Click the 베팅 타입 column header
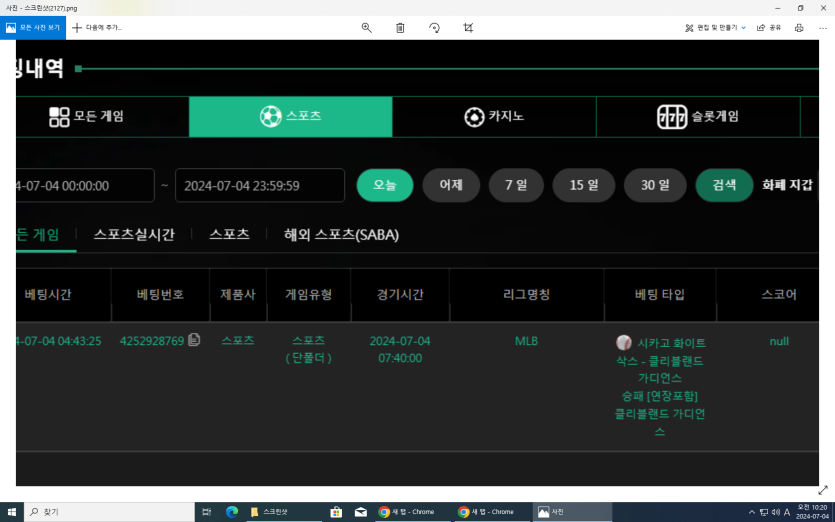 coord(660,295)
